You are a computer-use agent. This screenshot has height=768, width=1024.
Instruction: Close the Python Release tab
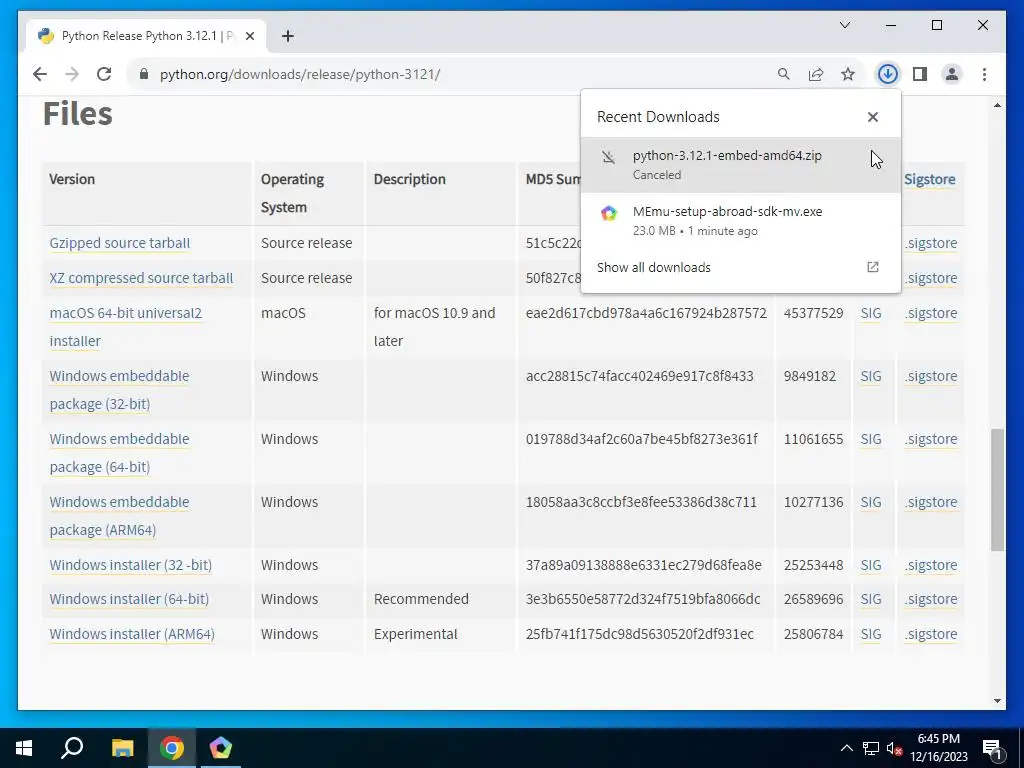pos(249,36)
